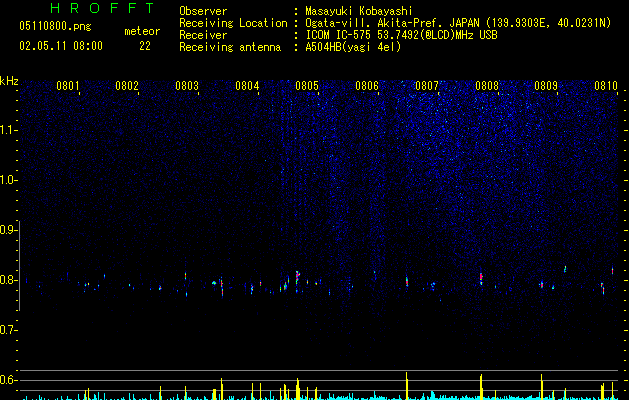Screen dimensions: 629x400
Task: Click the 'Receiver' field label
Action: 203,35
